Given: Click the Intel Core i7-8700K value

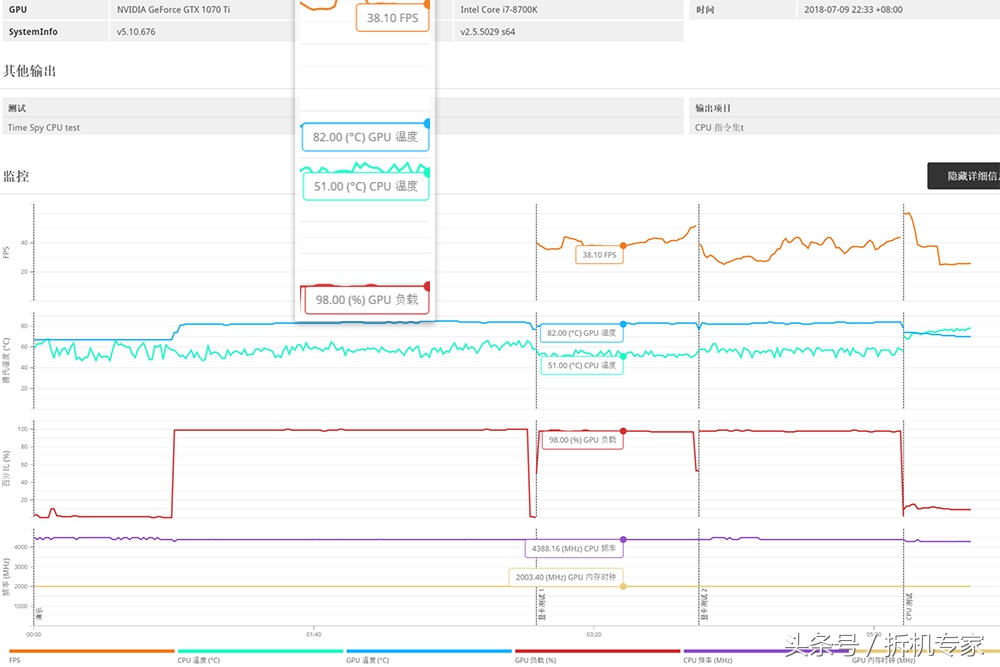Looking at the screenshot, I should (x=498, y=9).
